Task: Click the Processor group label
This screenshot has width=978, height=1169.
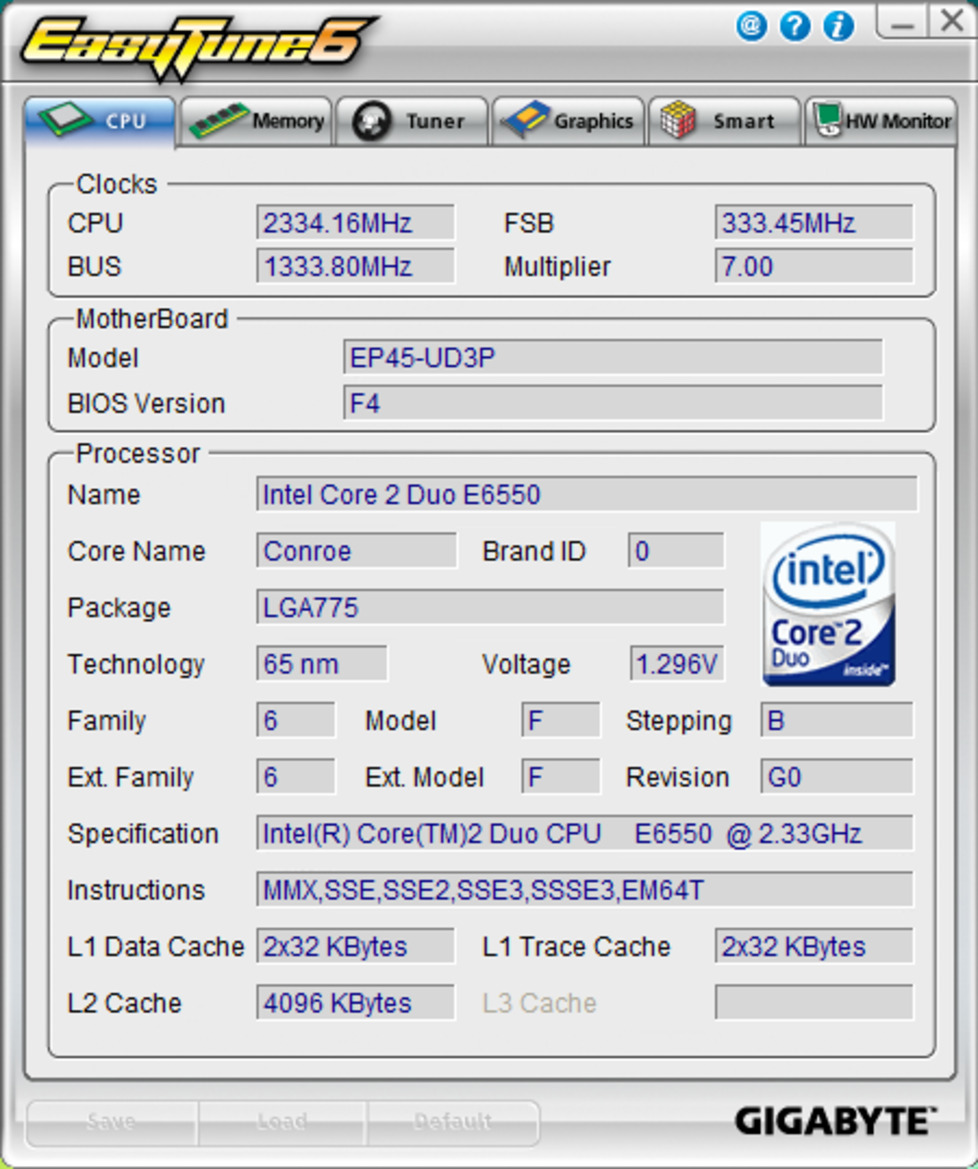Action: (138, 453)
